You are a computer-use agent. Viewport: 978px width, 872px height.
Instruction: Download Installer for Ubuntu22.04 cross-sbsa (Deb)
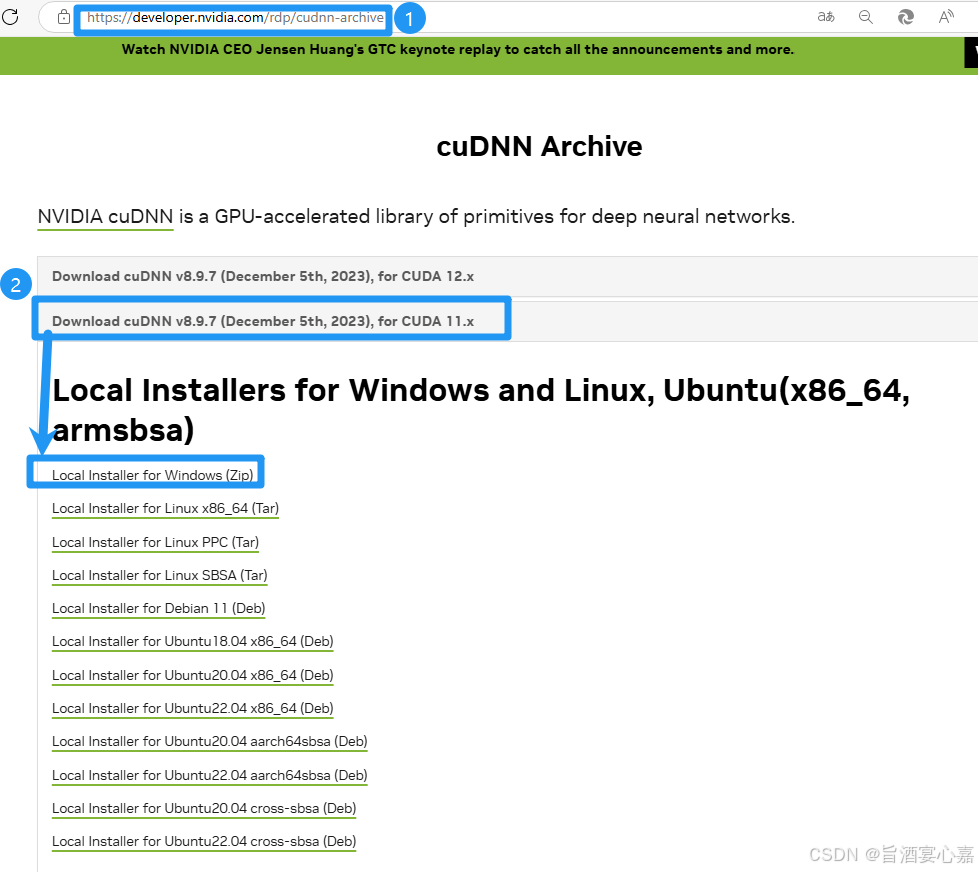[204, 841]
